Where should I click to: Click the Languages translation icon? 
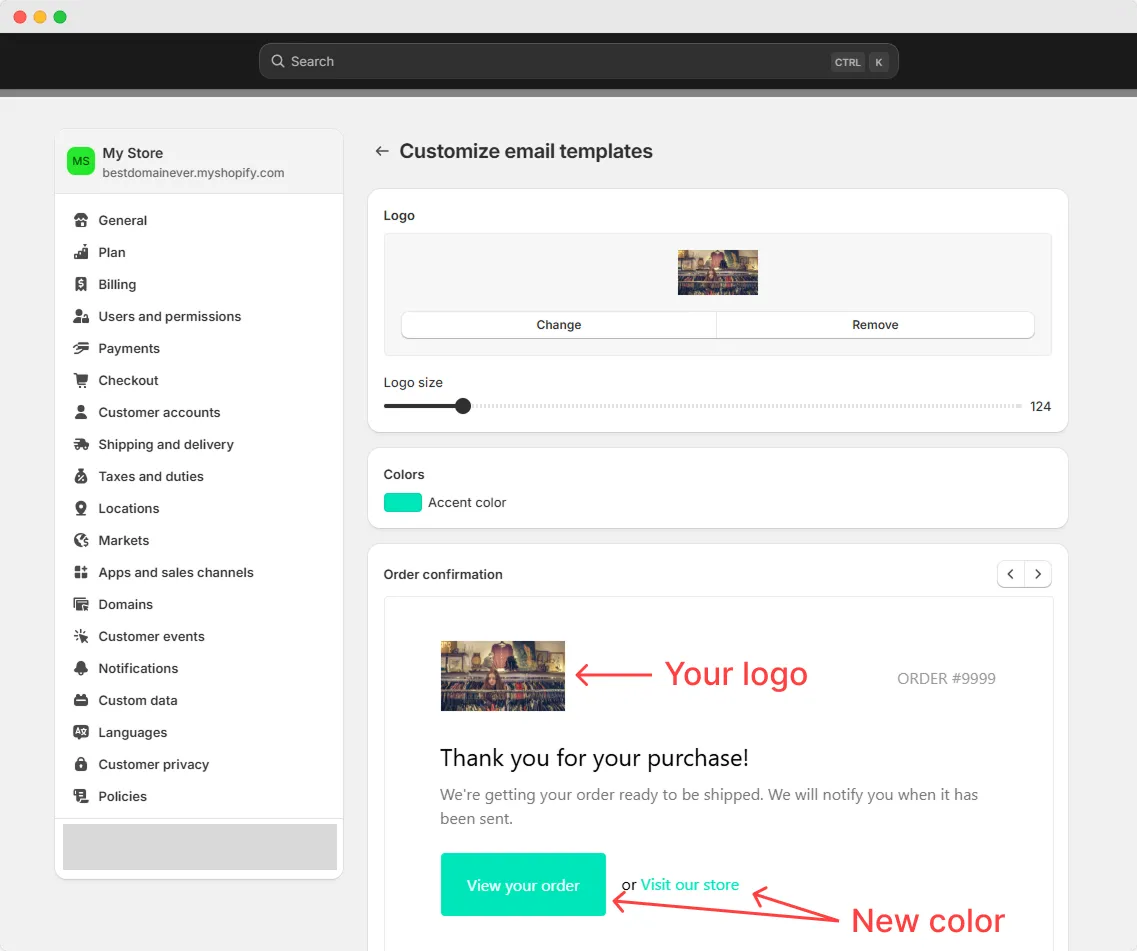click(81, 732)
